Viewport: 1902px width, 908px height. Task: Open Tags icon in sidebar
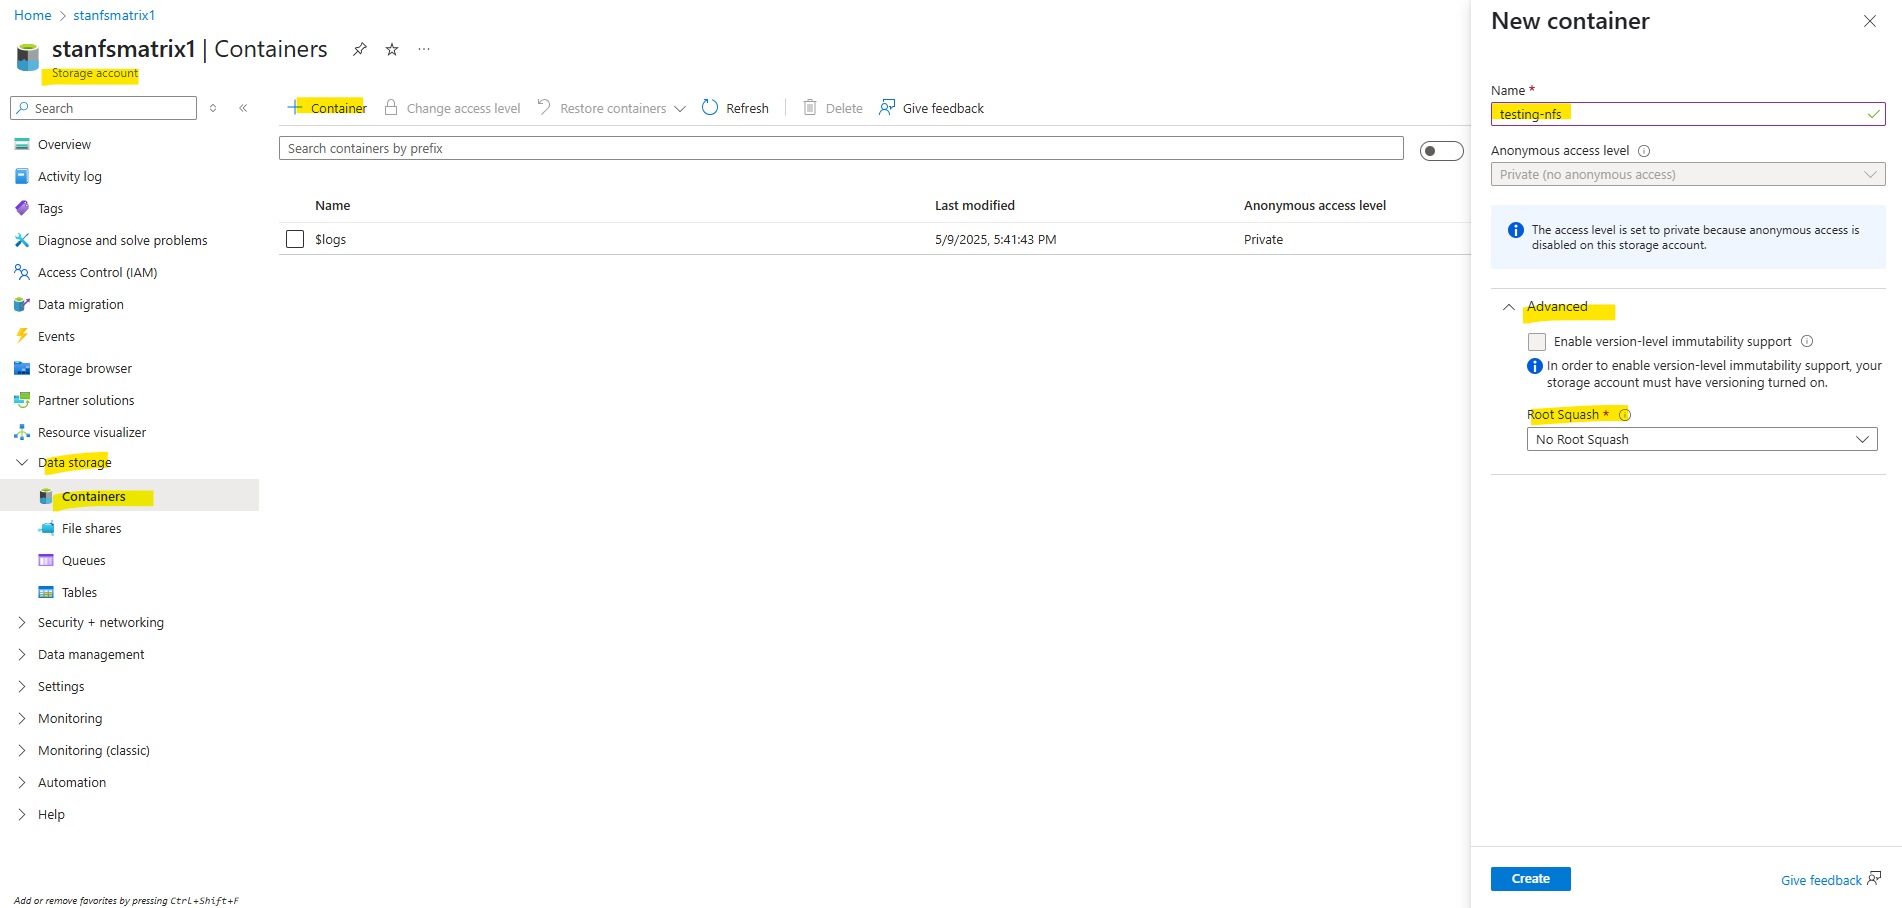[x=22, y=208]
